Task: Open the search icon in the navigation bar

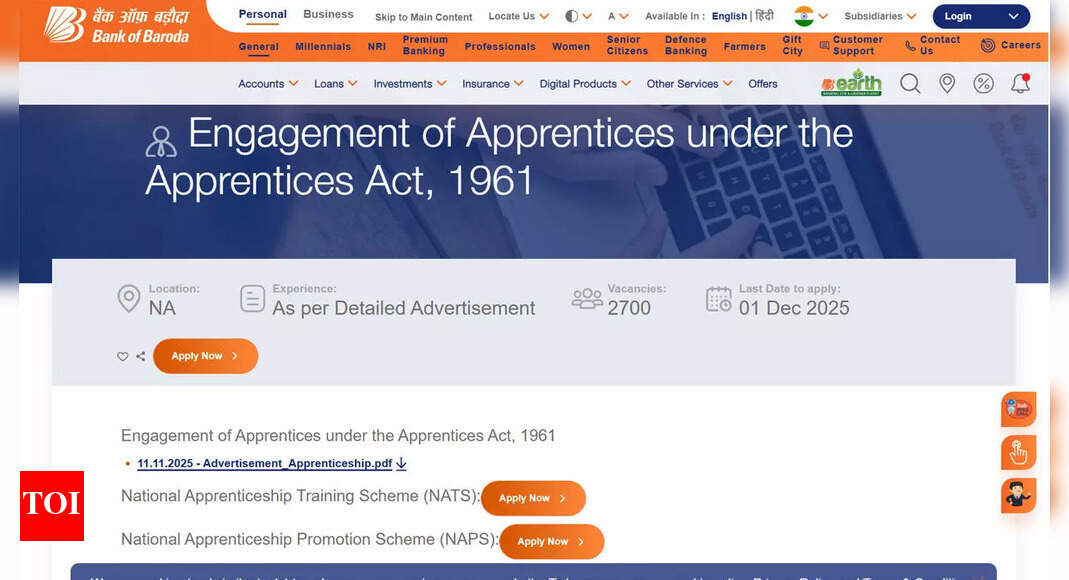Action: 909,83
